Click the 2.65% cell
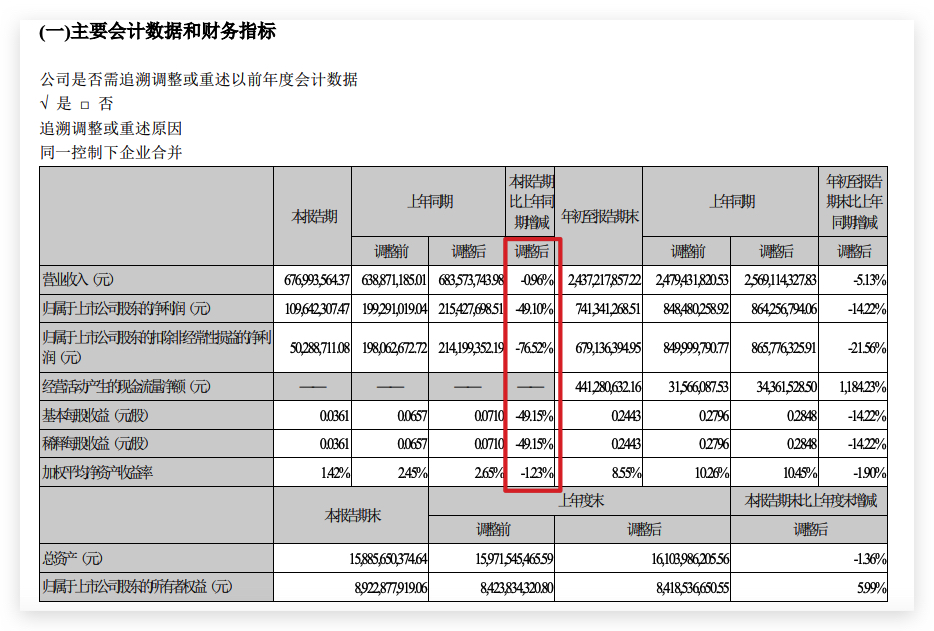934x631 pixels. [490, 473]
